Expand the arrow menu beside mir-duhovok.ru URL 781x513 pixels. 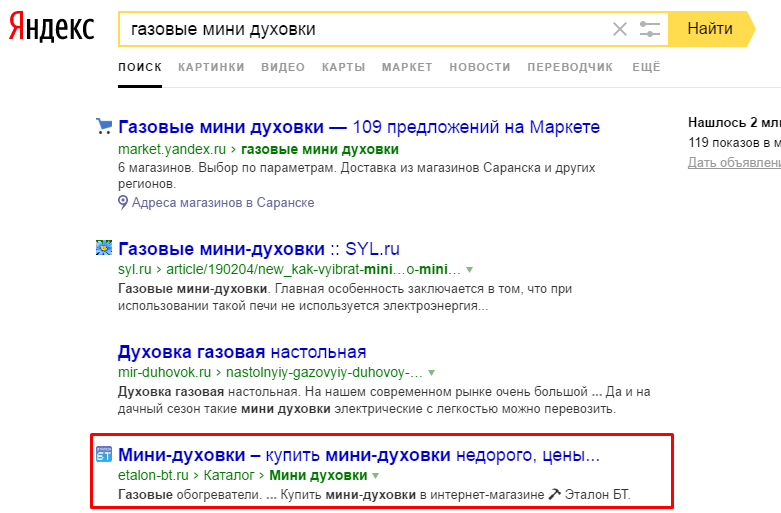tap(431, 373)
